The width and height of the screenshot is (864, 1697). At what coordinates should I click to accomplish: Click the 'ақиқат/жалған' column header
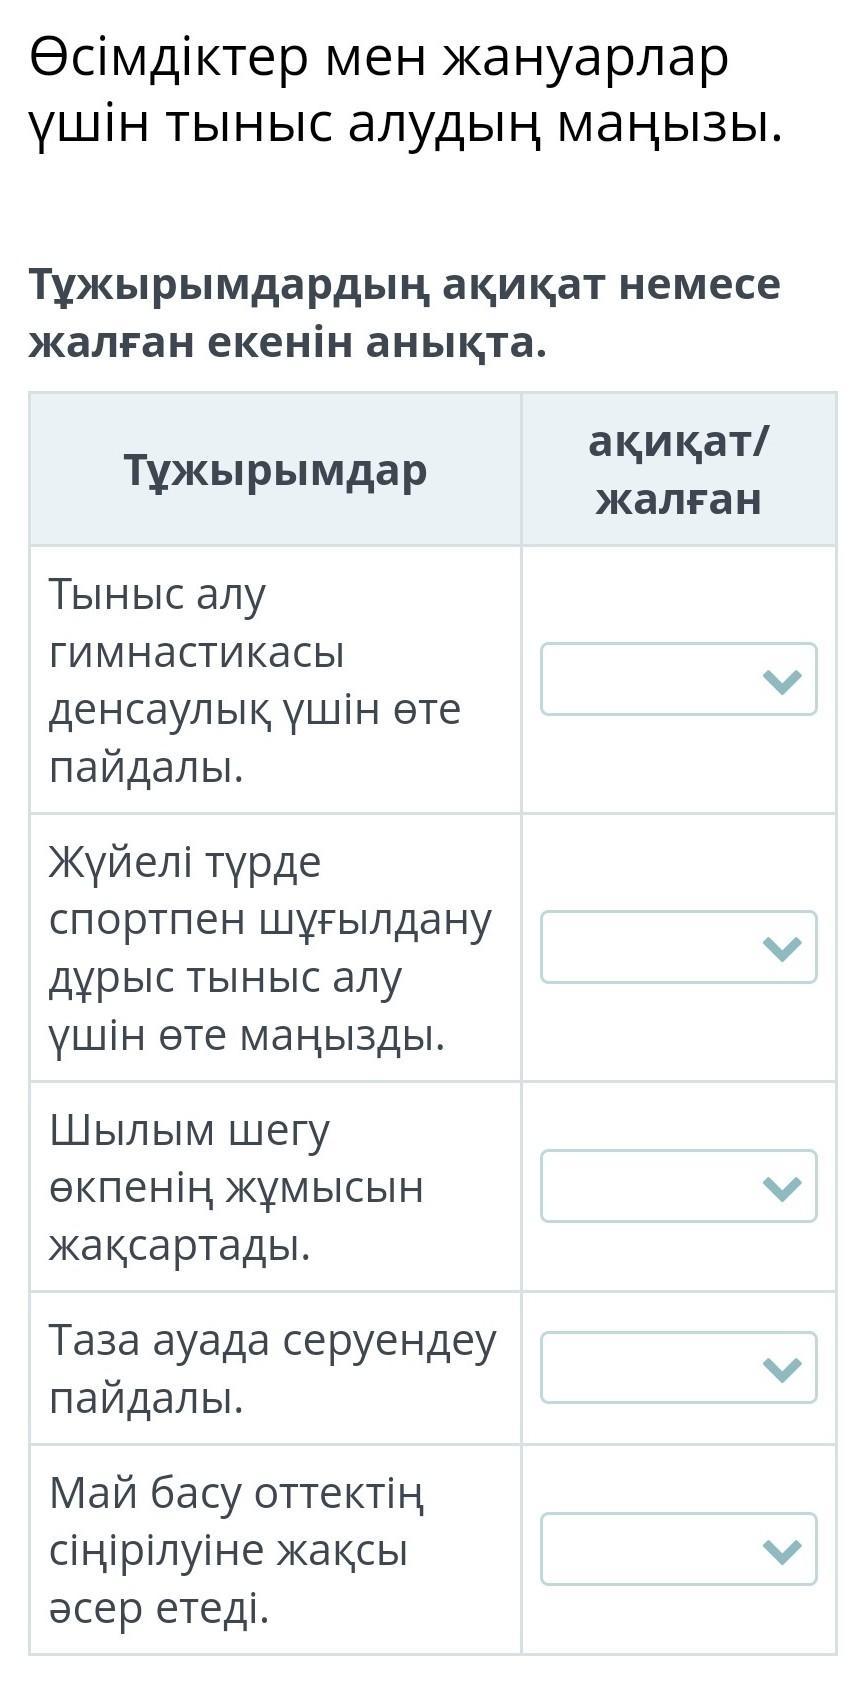coord(679,469)
